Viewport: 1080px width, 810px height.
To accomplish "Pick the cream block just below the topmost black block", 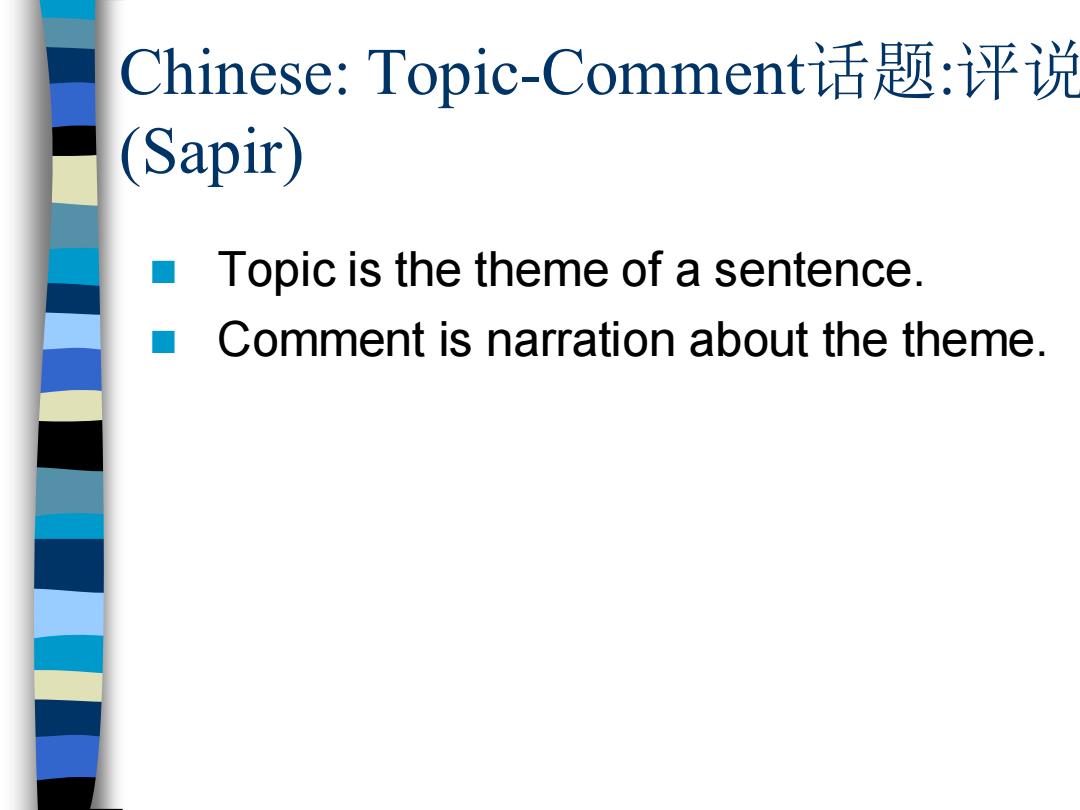I will [75, 180].
